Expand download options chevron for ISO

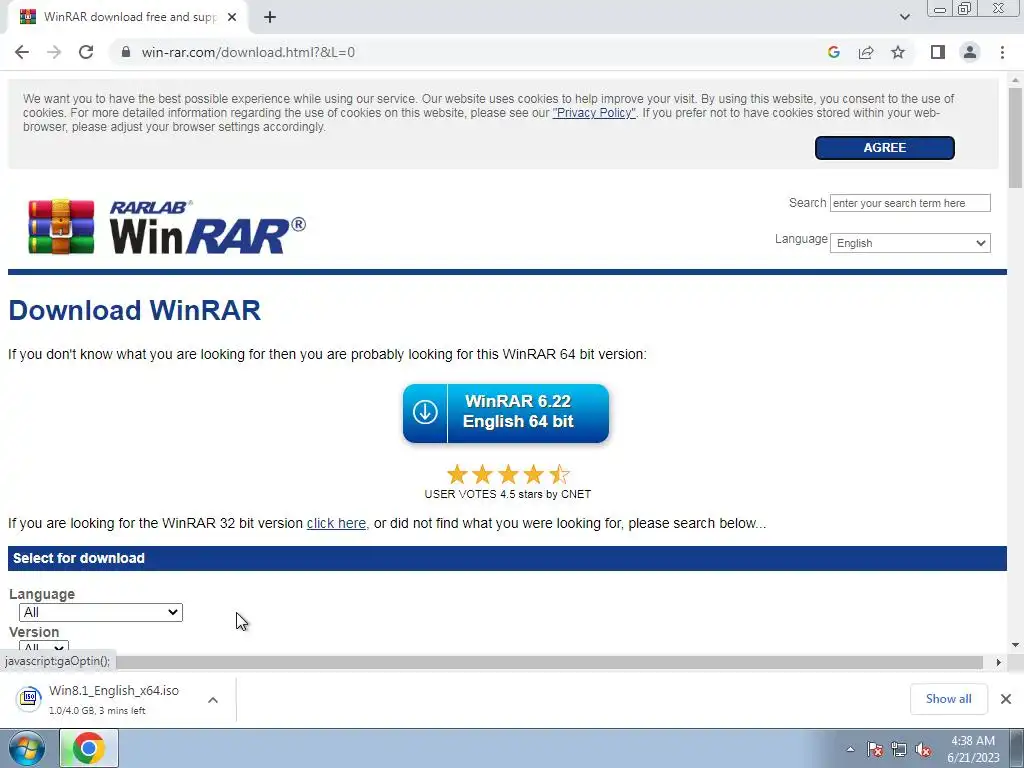tap(213, 699)
